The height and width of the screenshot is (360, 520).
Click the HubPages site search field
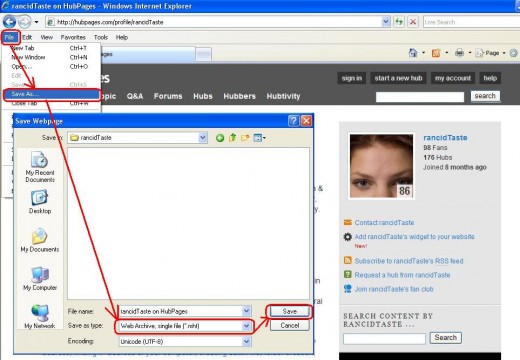pos(420,97)
